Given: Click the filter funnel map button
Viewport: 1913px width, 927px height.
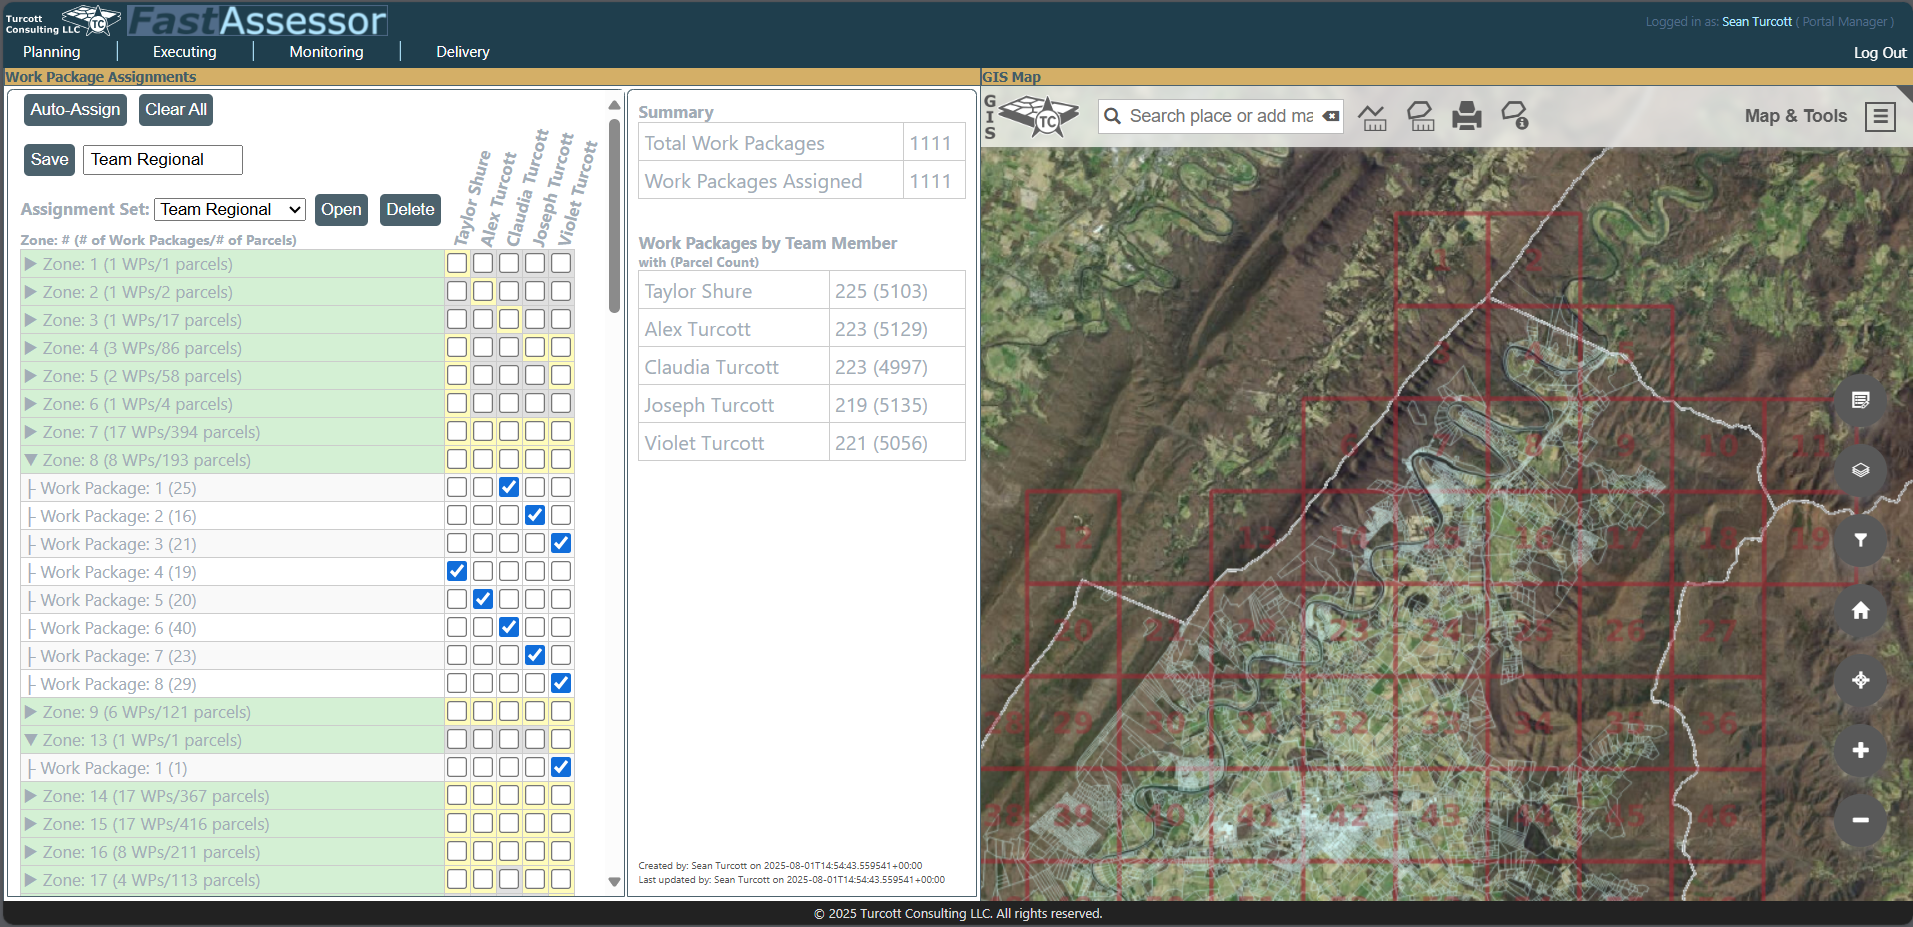Looking at the screenshot, I should 1860,541.
